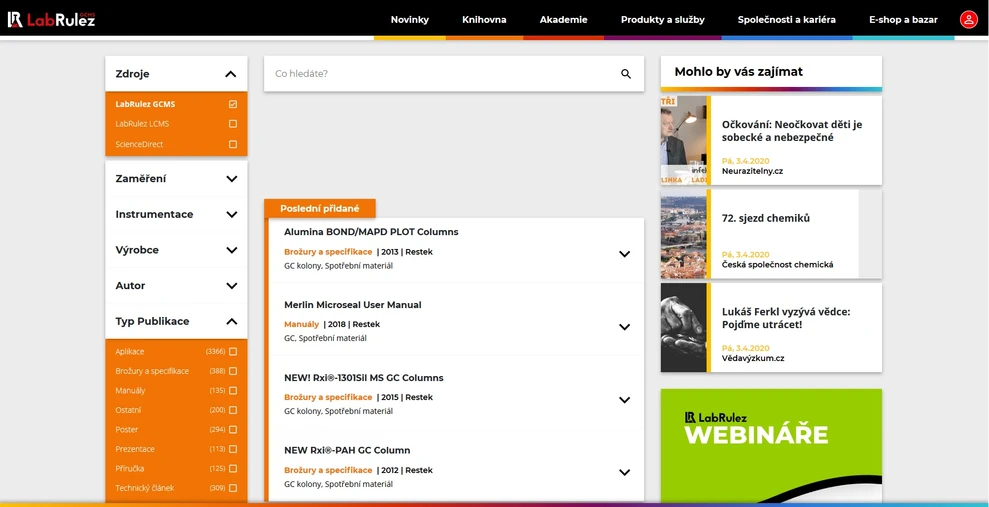
Task: Expand the Merlin Microseal User Manual entry
Action: (x=624, y=327)
